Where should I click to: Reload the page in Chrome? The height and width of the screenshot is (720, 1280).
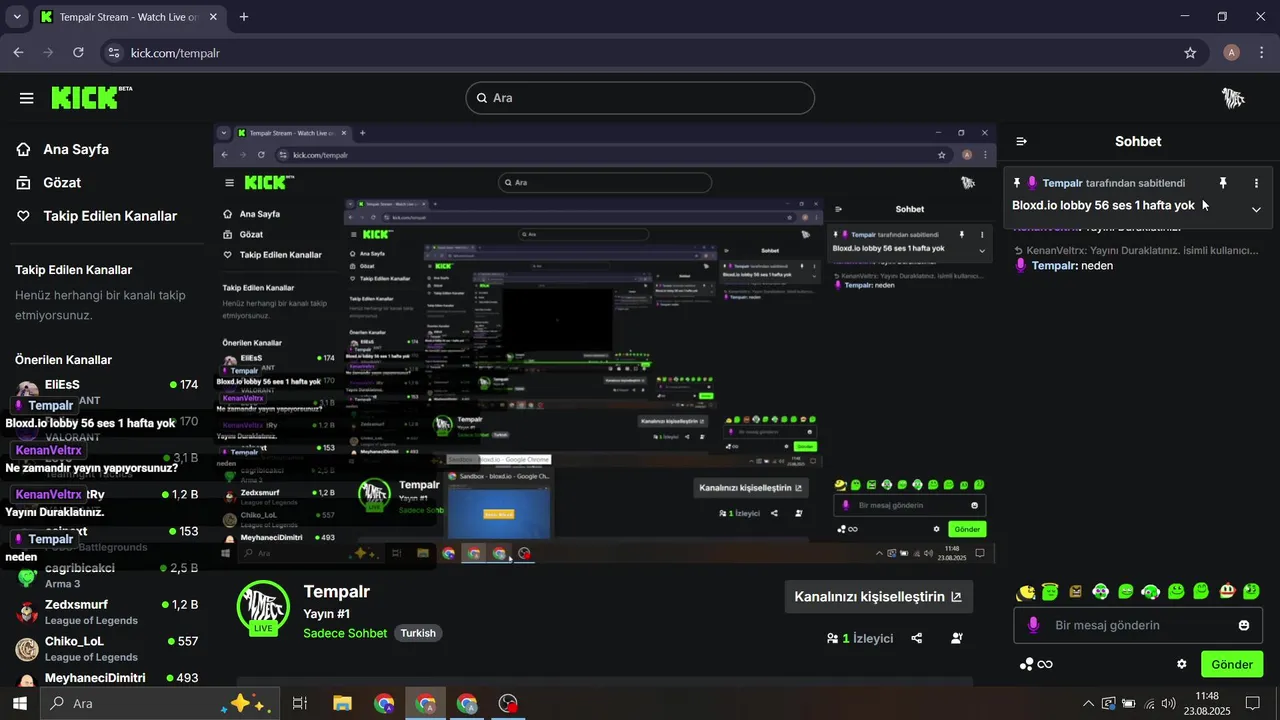78,52
